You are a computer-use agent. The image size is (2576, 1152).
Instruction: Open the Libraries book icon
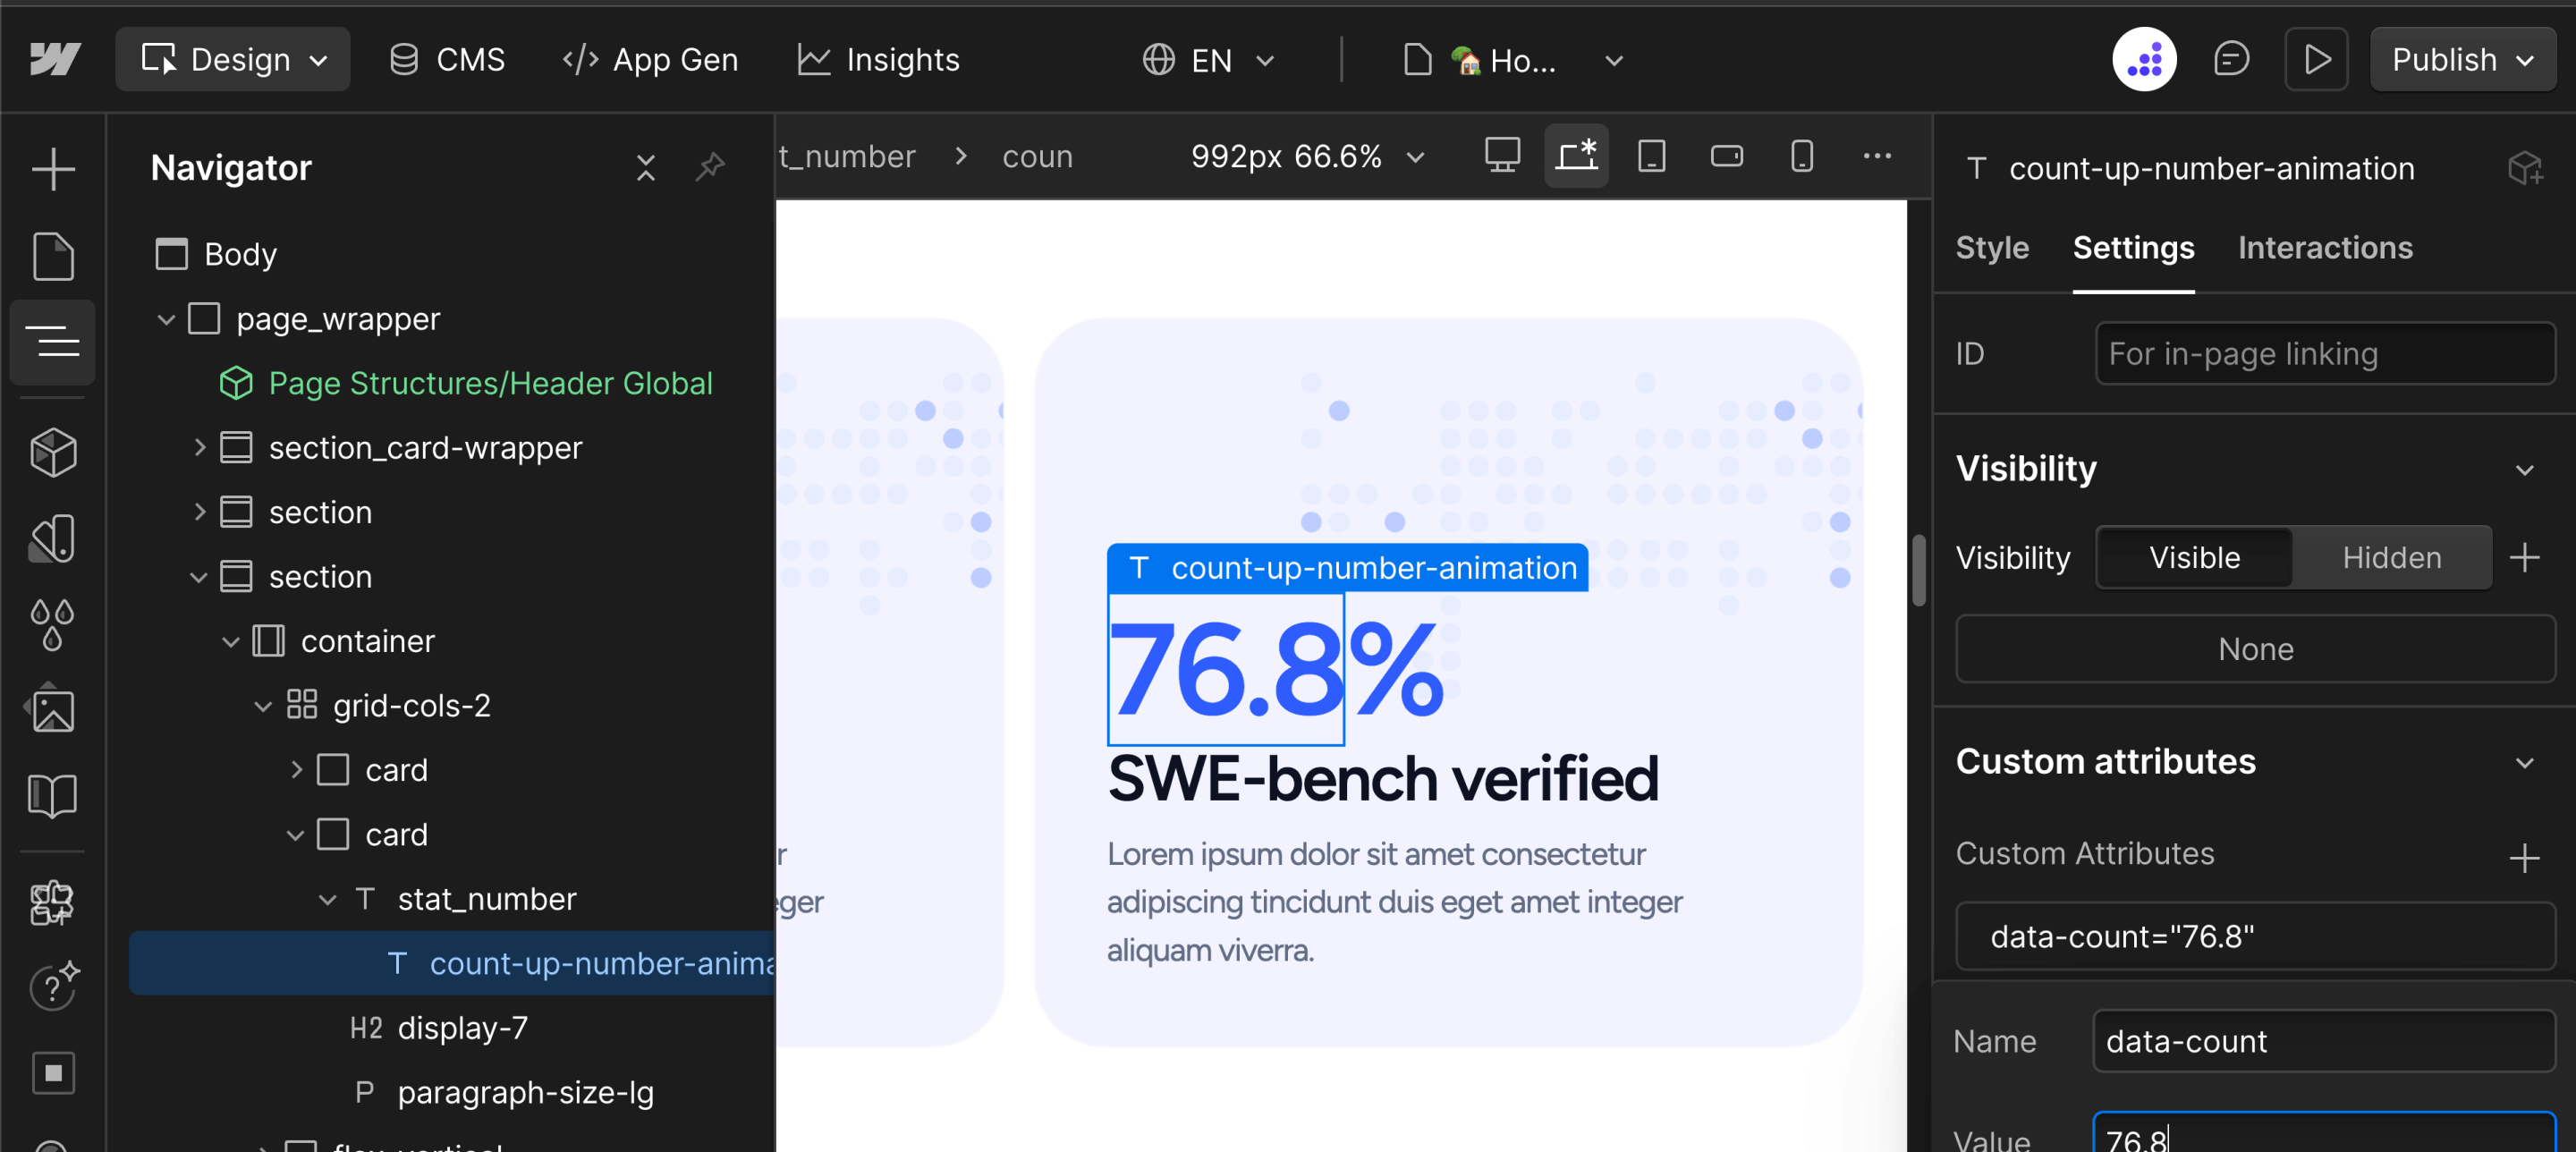click(x=53, y=796)
